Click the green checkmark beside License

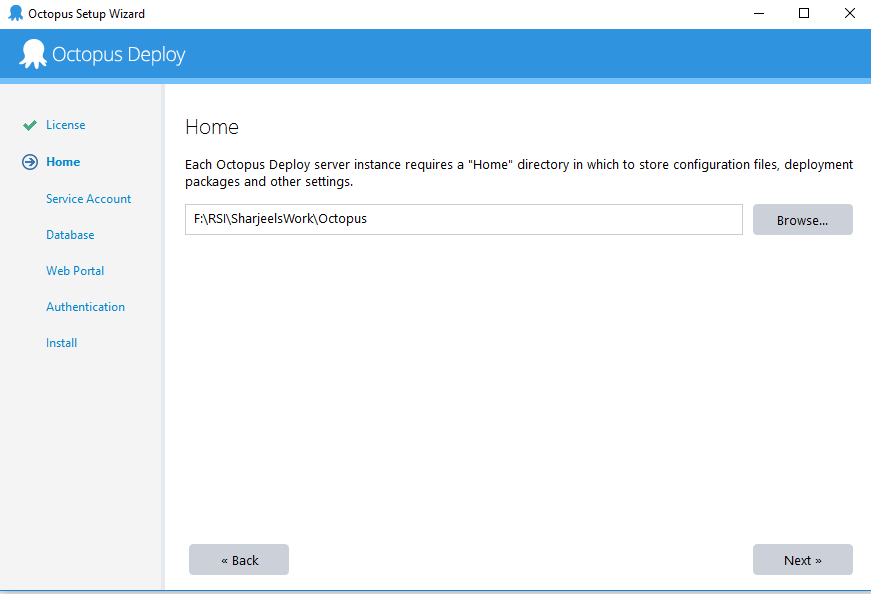pos(30,125)
